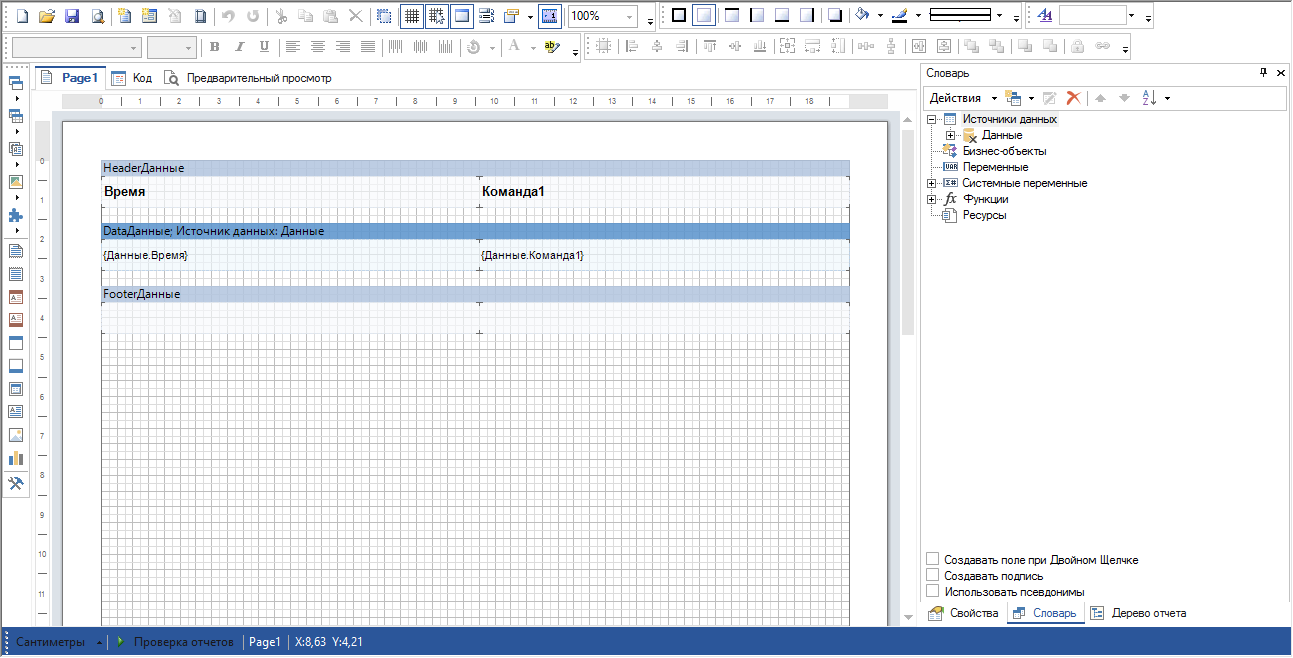This screenshot has width=1293, height=658.
Task: Open the fill color dropdown arrow
Action: 880,16
